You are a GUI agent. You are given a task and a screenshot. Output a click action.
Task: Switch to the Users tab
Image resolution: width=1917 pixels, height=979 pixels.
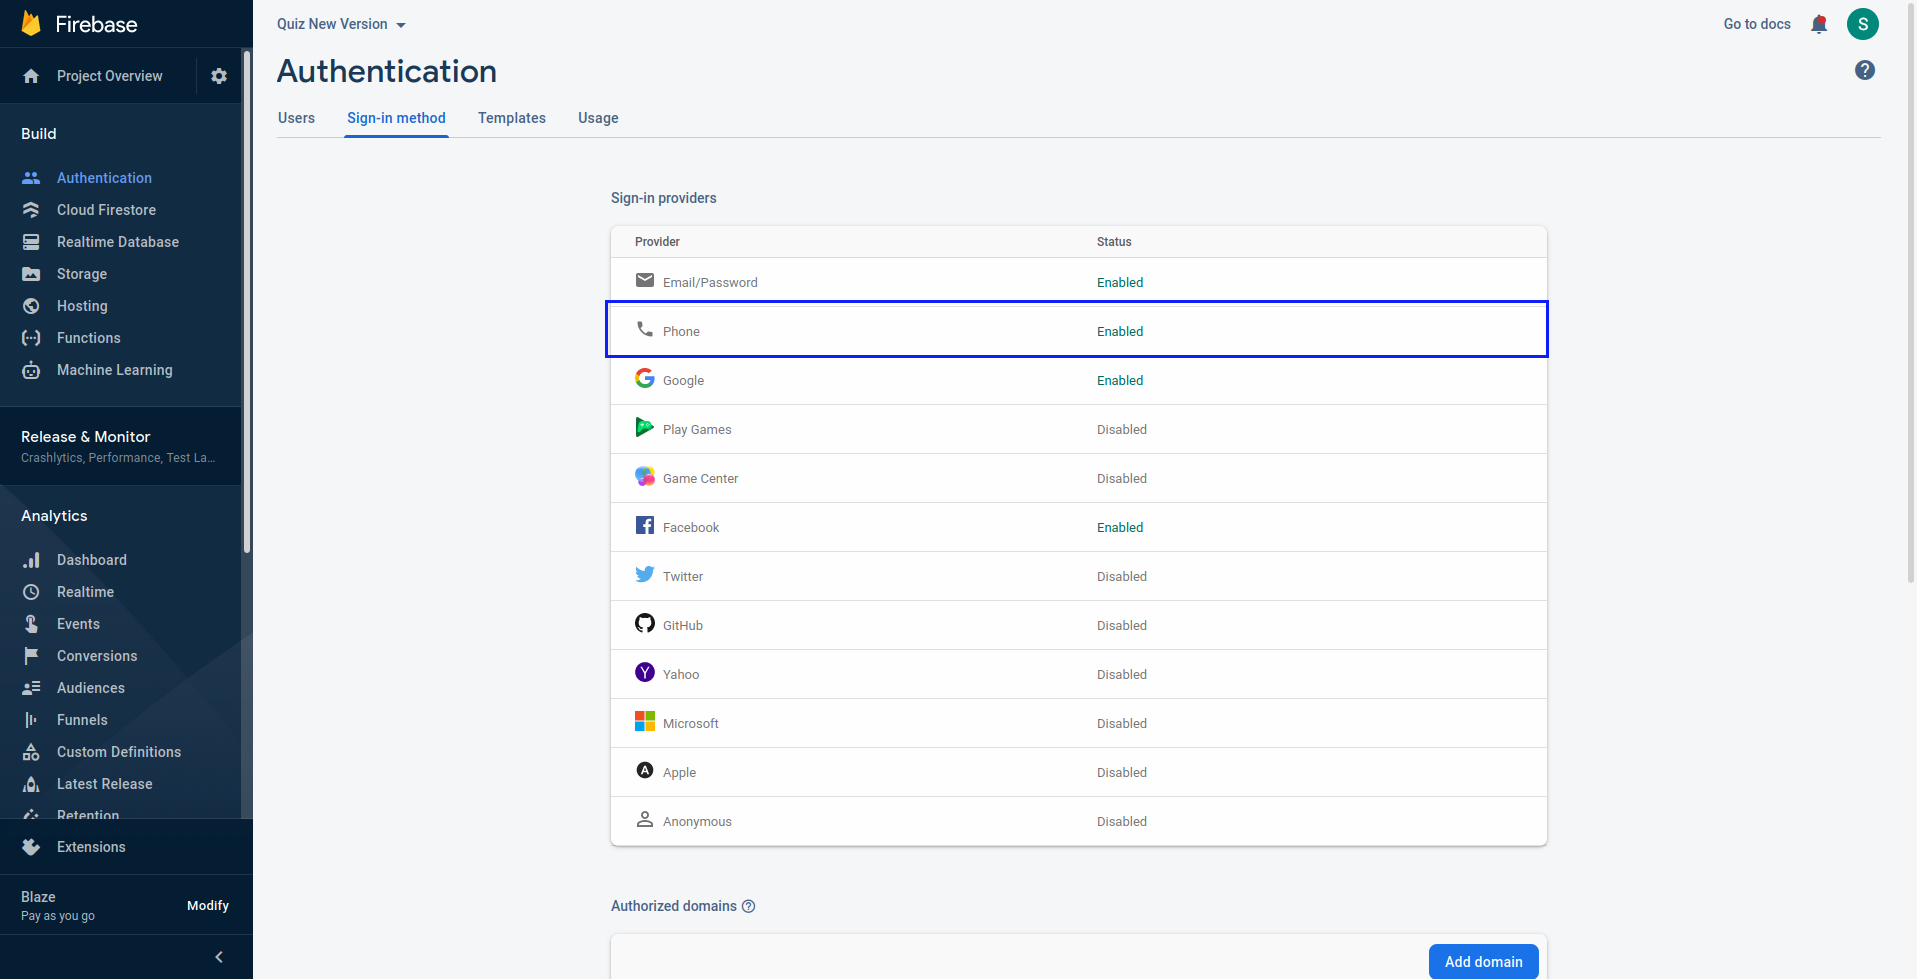point(296,118)
